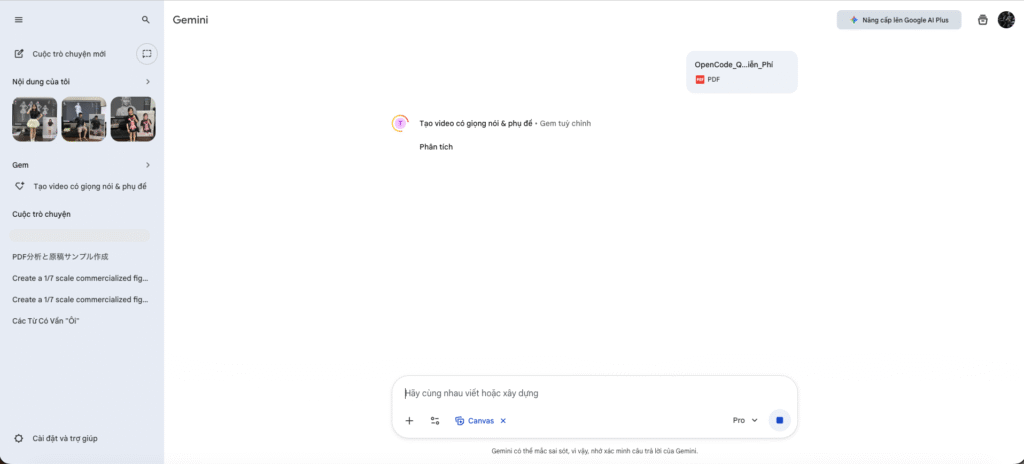Expand the Nội dung của tôi section
This screenshot has width=1024, height=464.
147,81
